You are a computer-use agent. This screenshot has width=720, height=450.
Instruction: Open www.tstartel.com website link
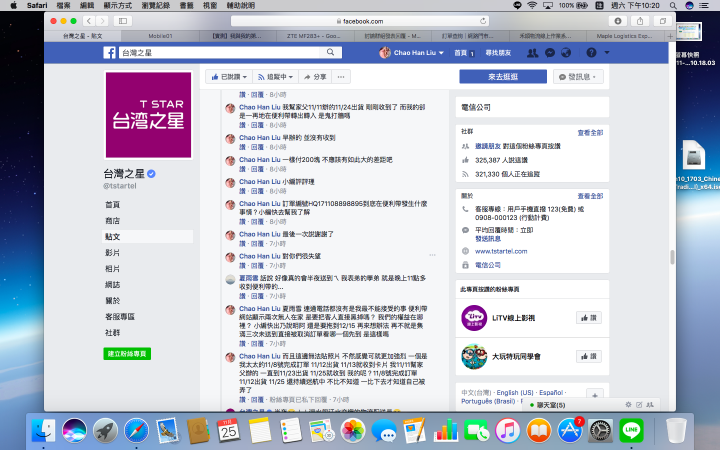(x=501, y=251)
